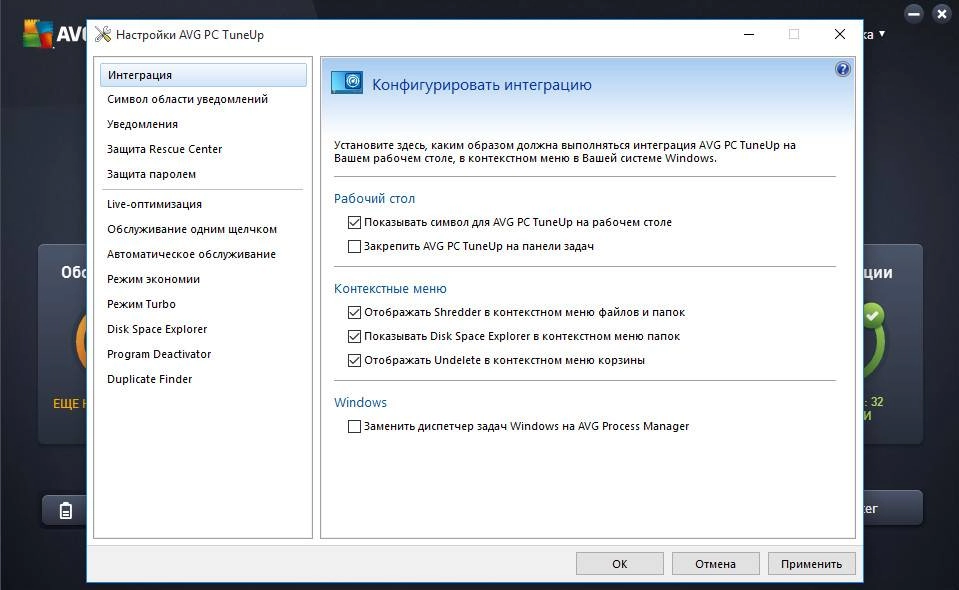Minimize the background AVG main window
Image resolution: width=959 pixels, height=590 pixels.
click(x=914, y=13)
